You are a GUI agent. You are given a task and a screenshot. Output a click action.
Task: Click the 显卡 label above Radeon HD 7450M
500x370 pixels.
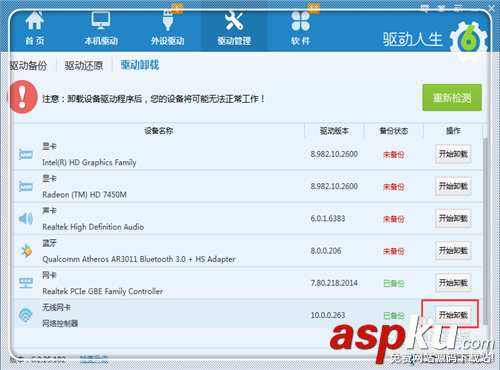click(49, 178)
